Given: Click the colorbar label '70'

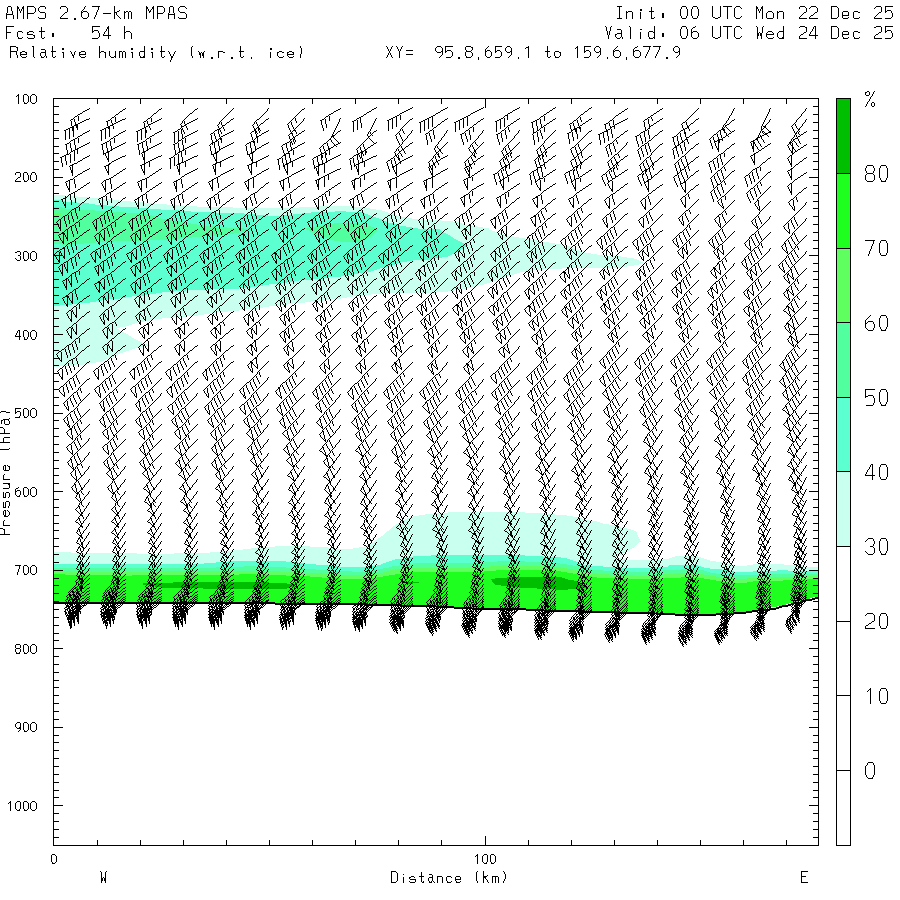Looking at the screenshot, I should point(876,249).
